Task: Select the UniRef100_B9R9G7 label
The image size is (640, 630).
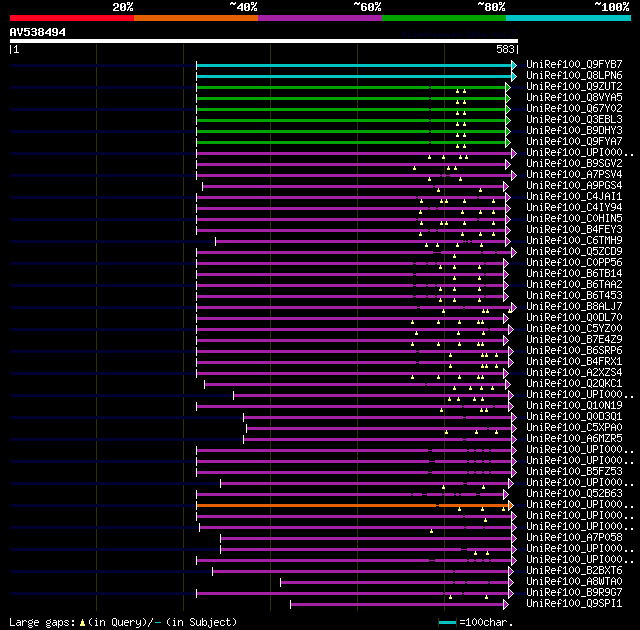Action: [574, 593]
